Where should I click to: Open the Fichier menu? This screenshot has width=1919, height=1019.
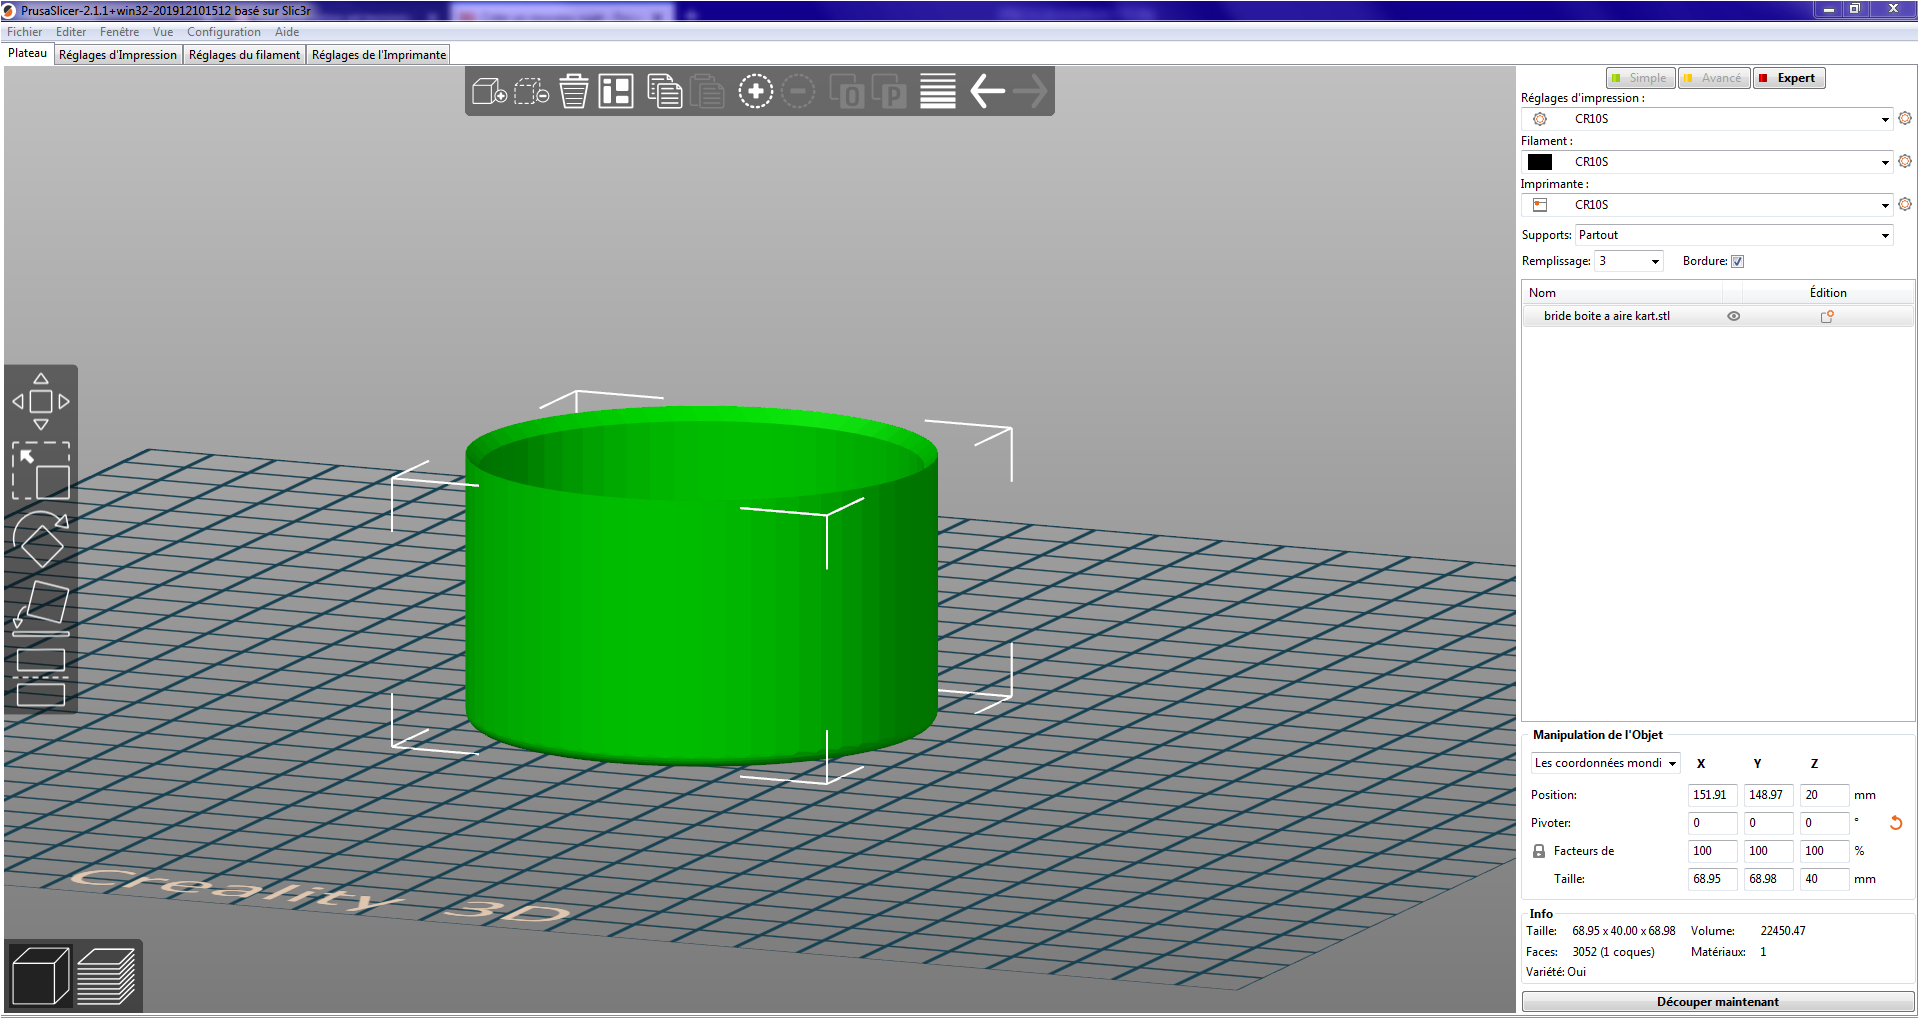coord(24,32)
